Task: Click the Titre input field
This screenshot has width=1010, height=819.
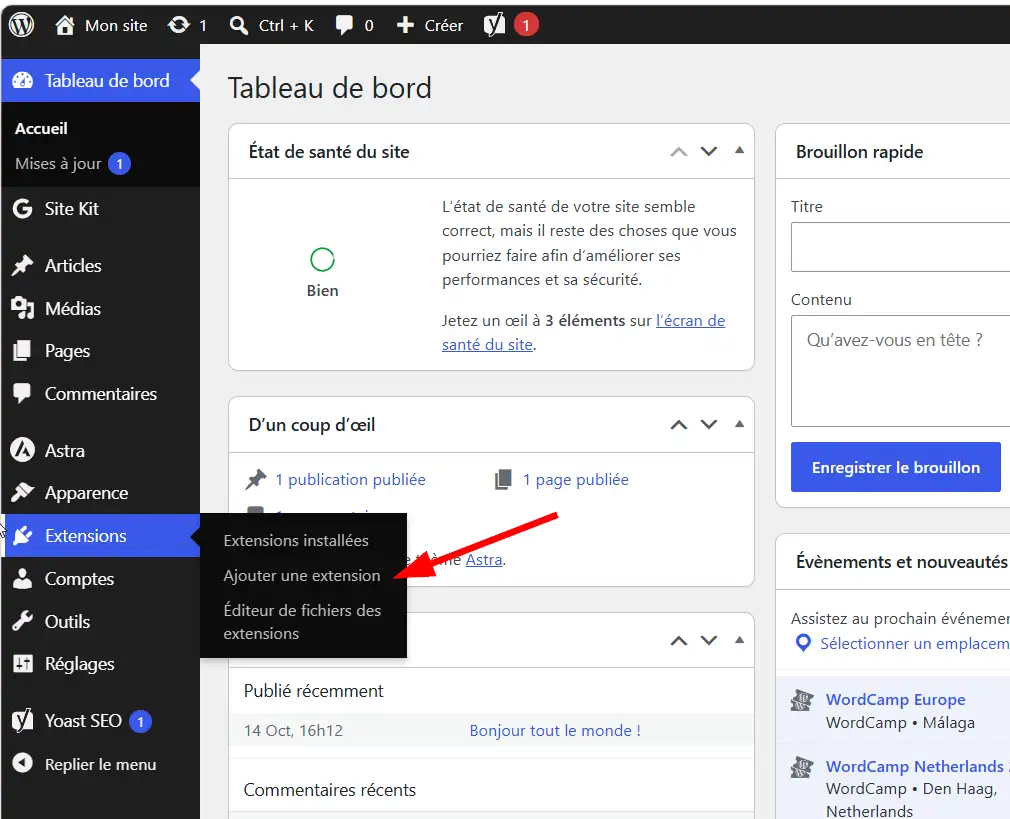Action: 900,247
